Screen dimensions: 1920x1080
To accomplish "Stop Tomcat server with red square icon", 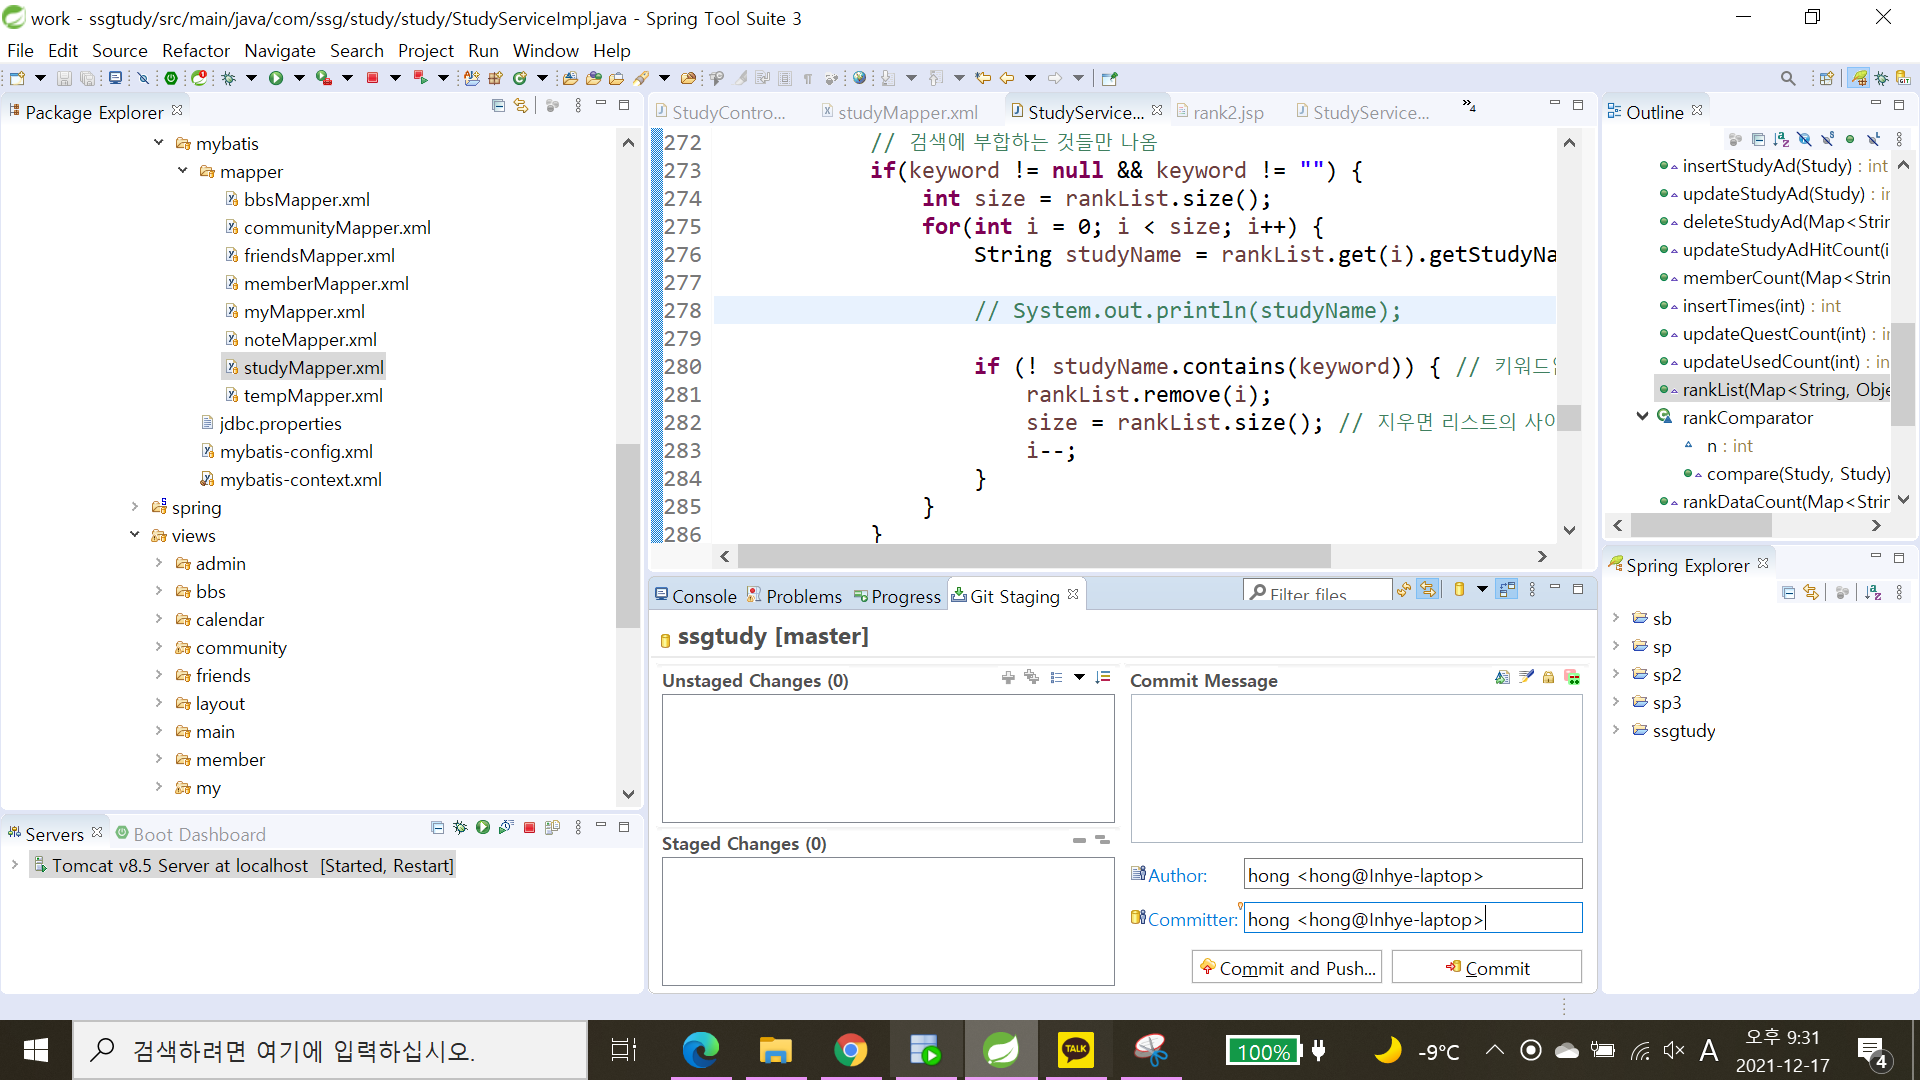I will (x=529, y=828).
